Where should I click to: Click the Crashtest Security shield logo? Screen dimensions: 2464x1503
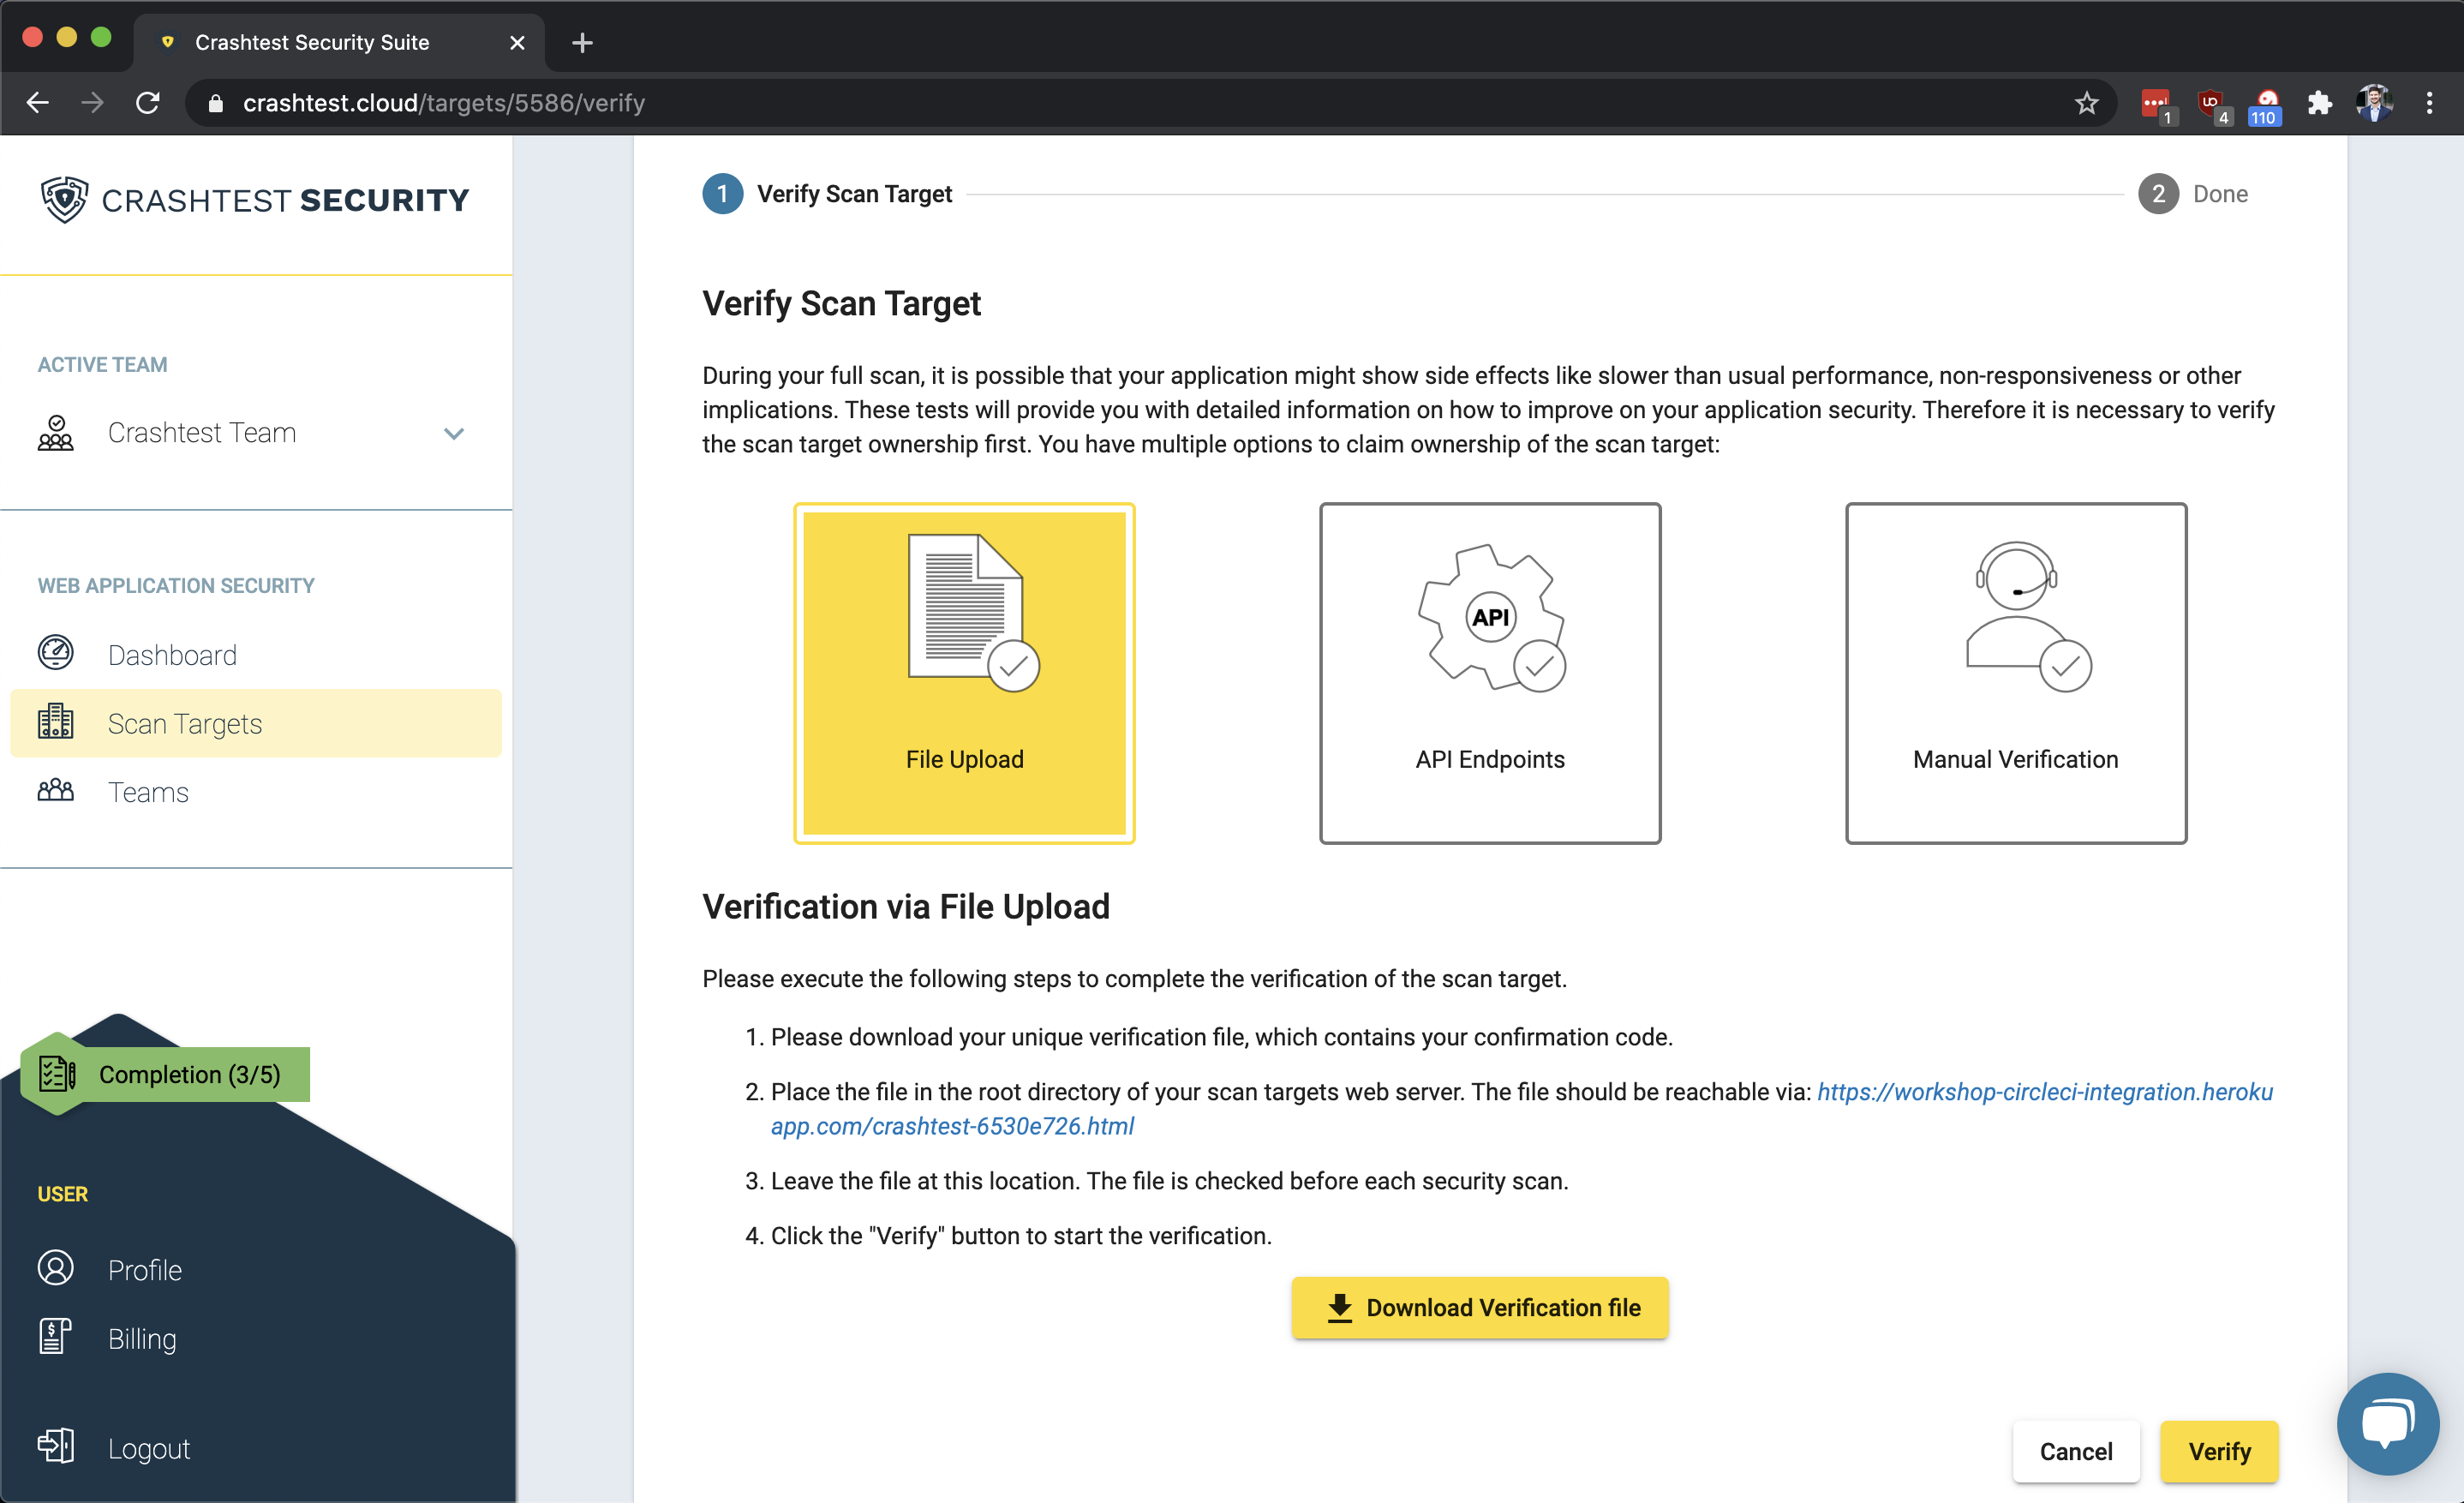point(64,200)
